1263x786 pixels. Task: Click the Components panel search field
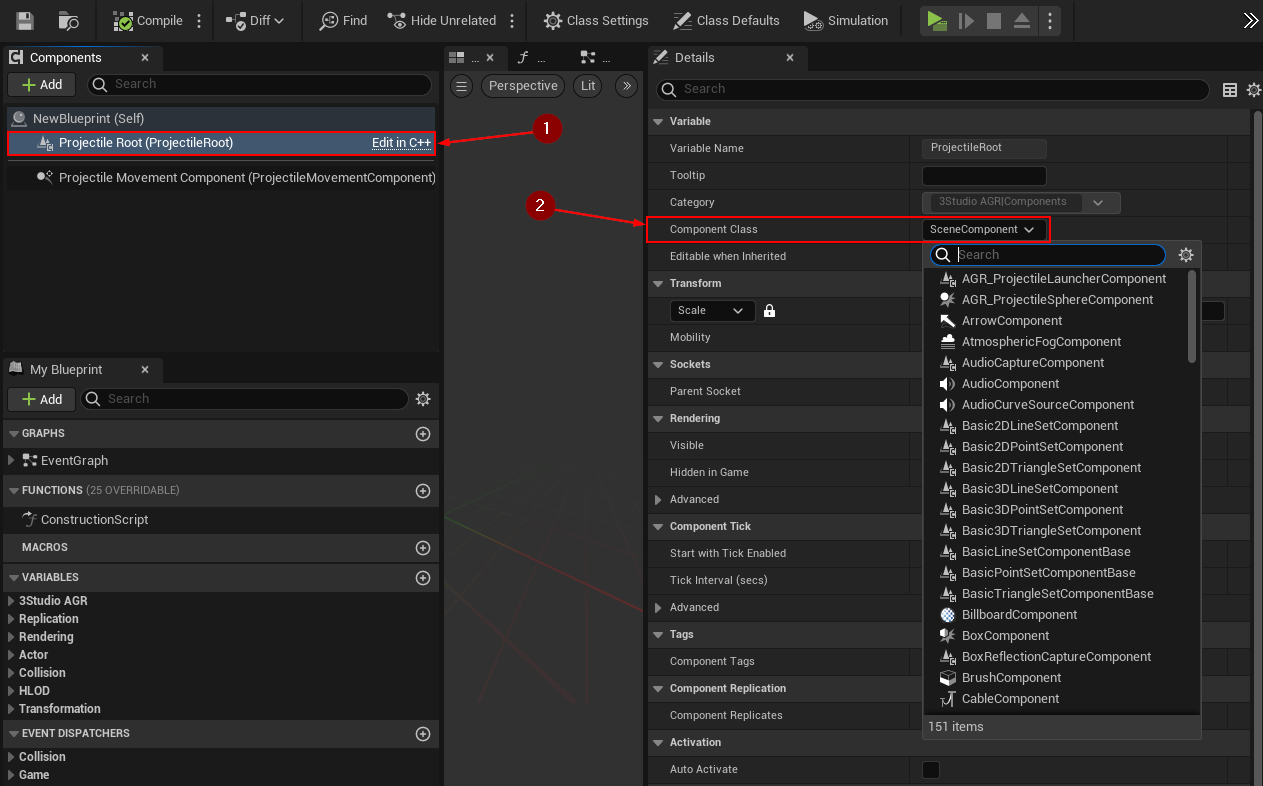pos(260,84)
